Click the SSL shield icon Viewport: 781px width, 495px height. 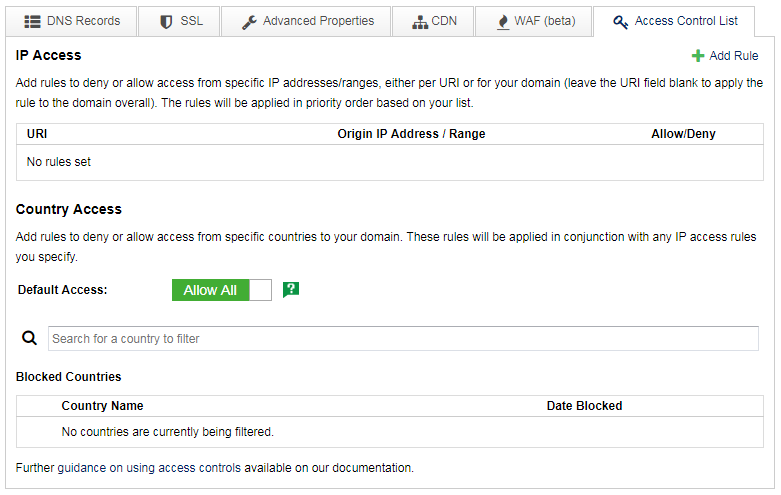point(166,21)
